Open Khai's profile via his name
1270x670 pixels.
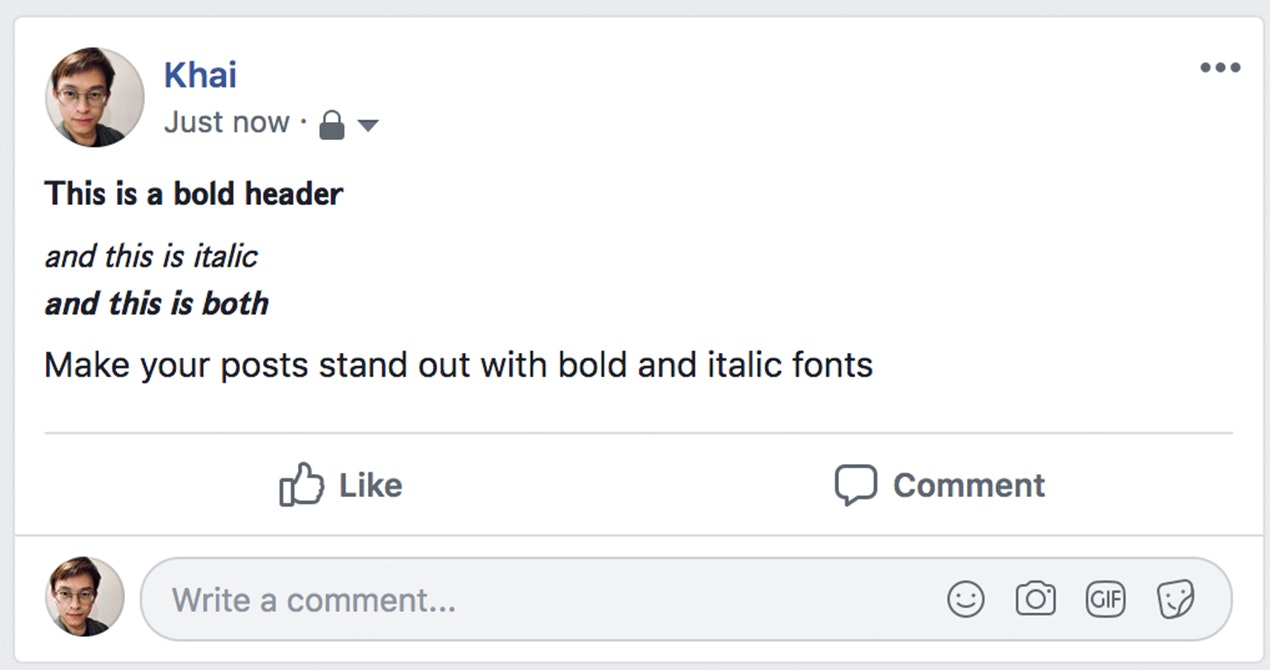click(x=199, y=74)
